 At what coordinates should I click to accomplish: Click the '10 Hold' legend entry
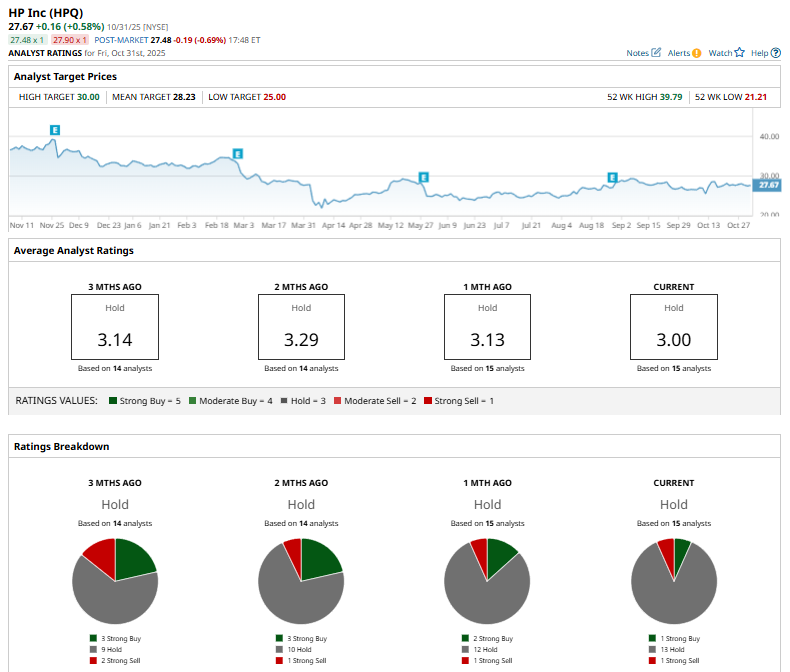[294, 649]
